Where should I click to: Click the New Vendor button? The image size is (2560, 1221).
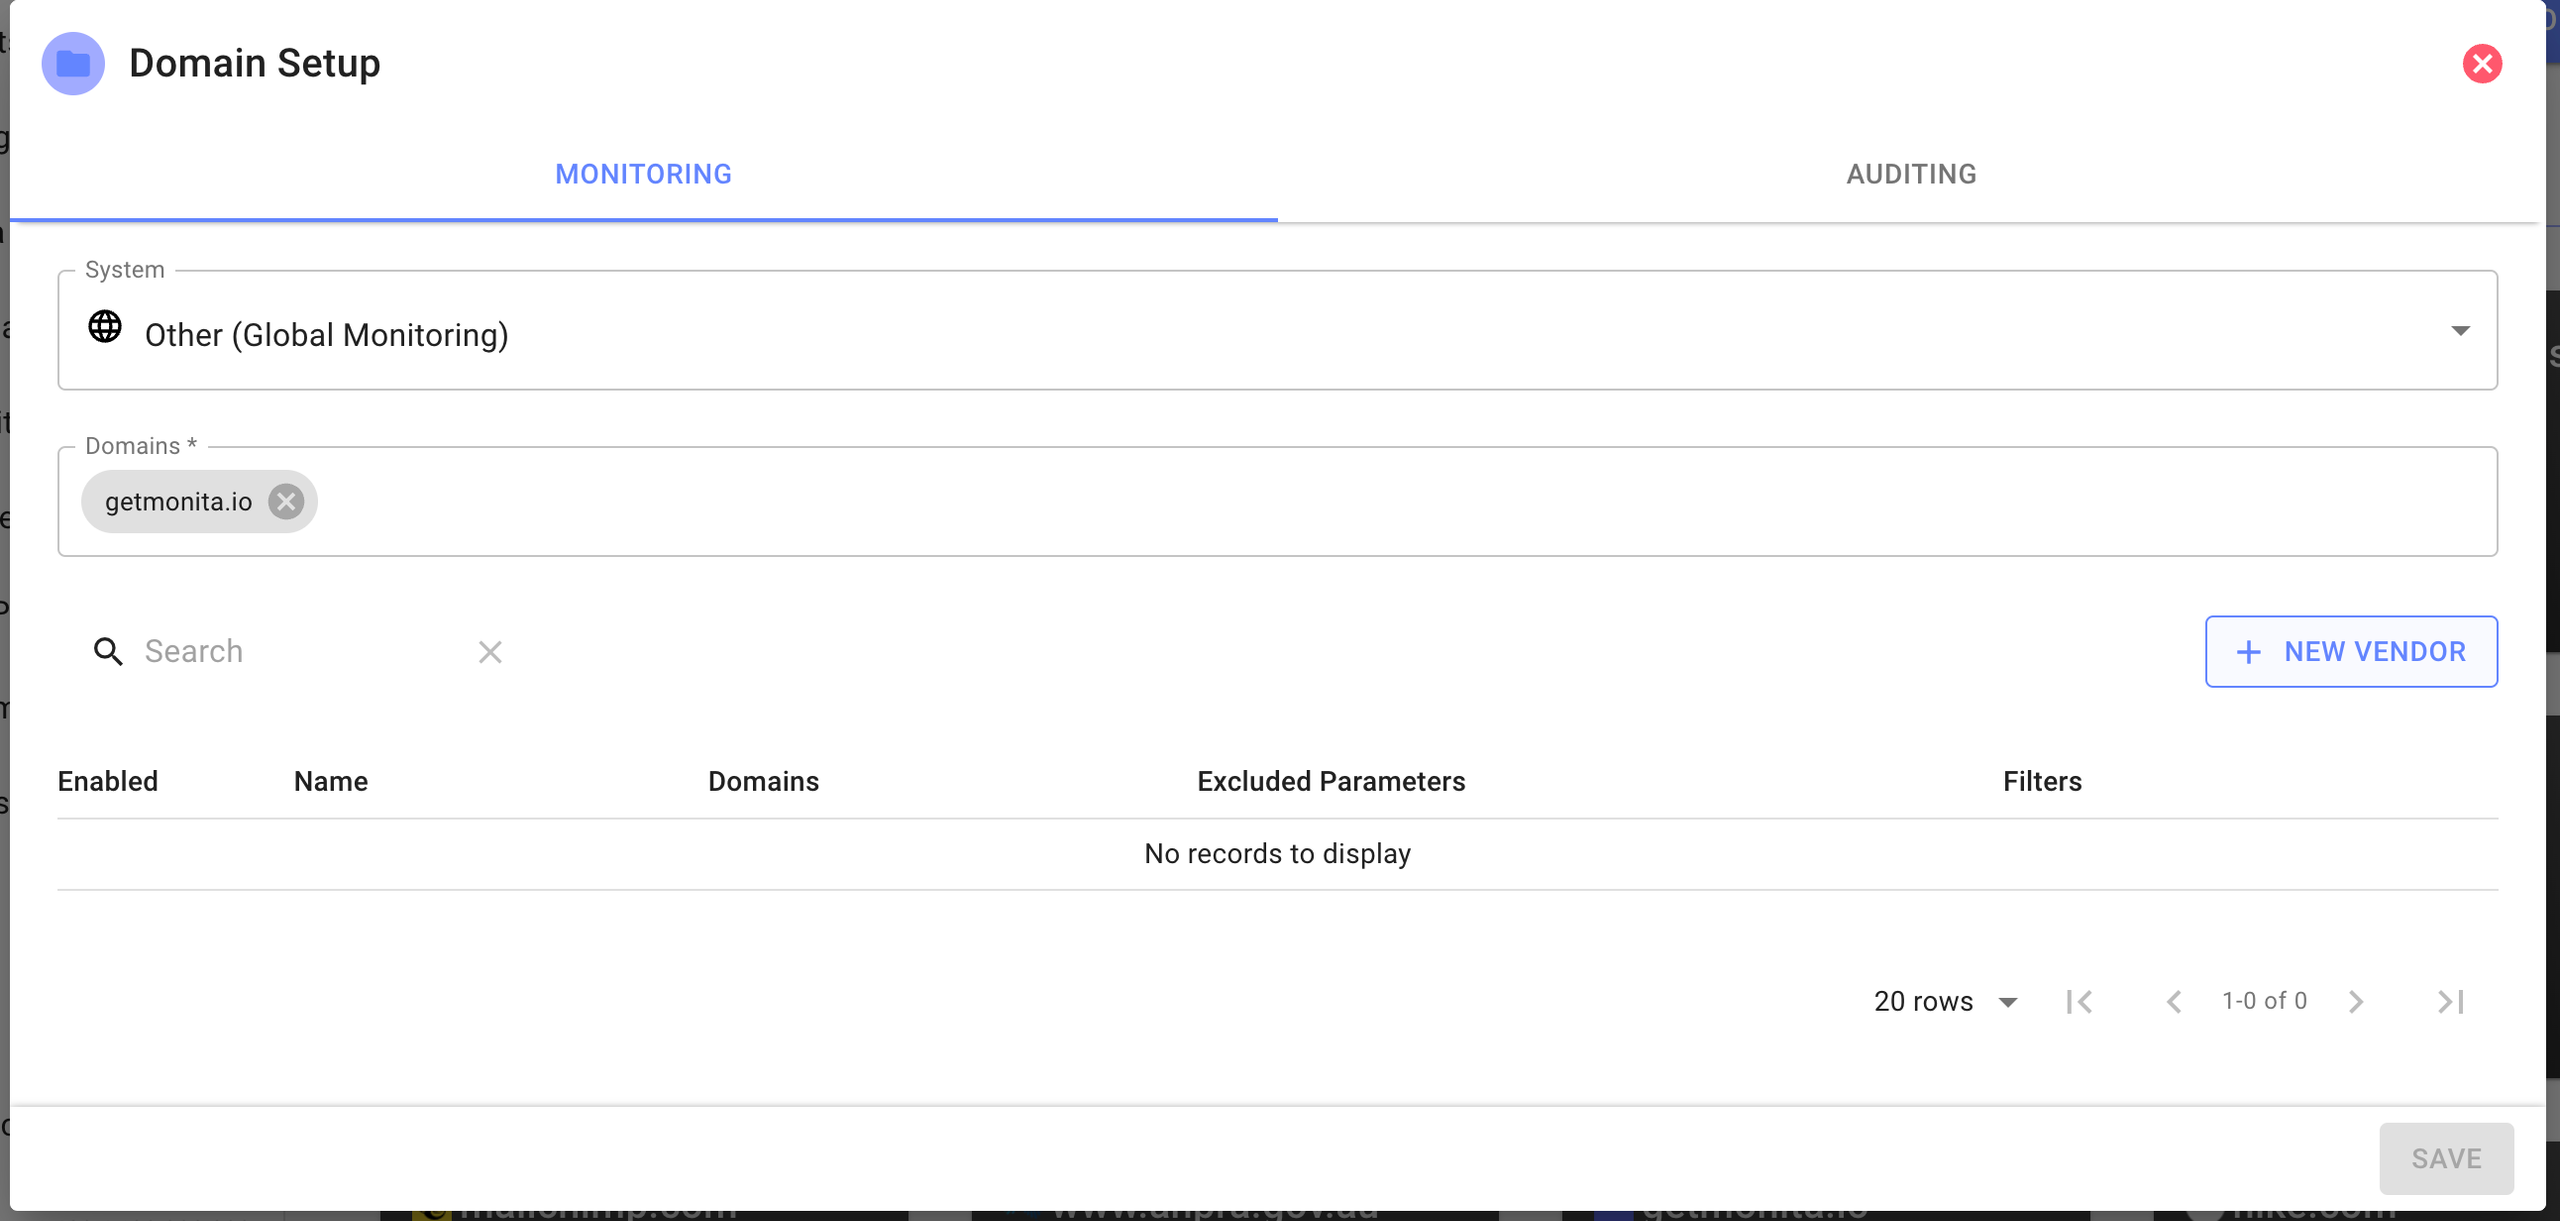point(2350,652)
